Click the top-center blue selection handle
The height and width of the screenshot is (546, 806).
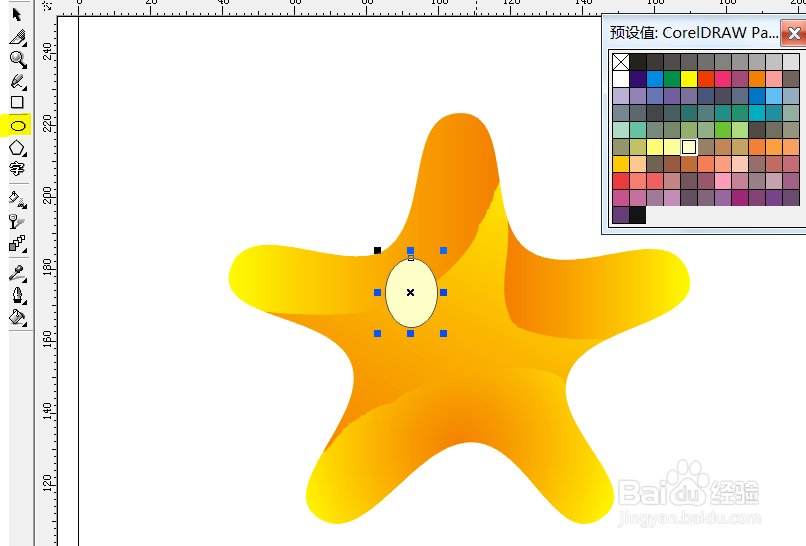point(410,250)
